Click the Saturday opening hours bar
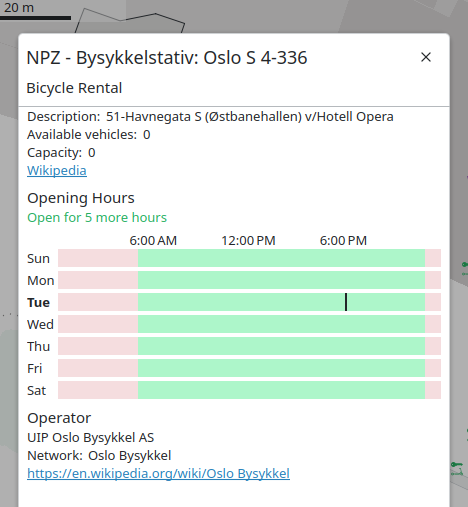 click(249, 390)
